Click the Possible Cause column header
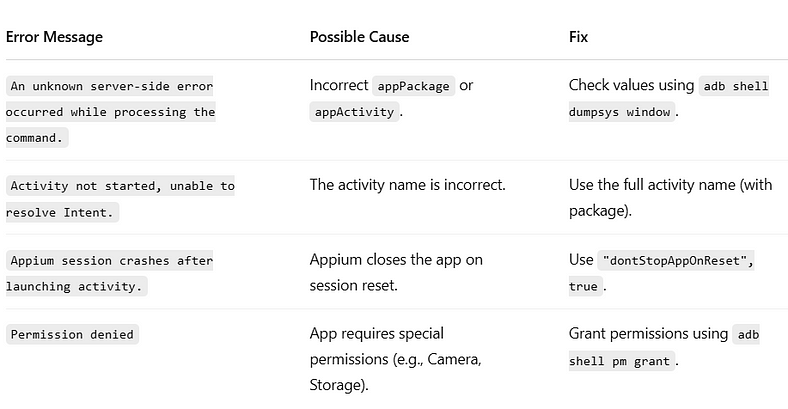 [359, 37]
